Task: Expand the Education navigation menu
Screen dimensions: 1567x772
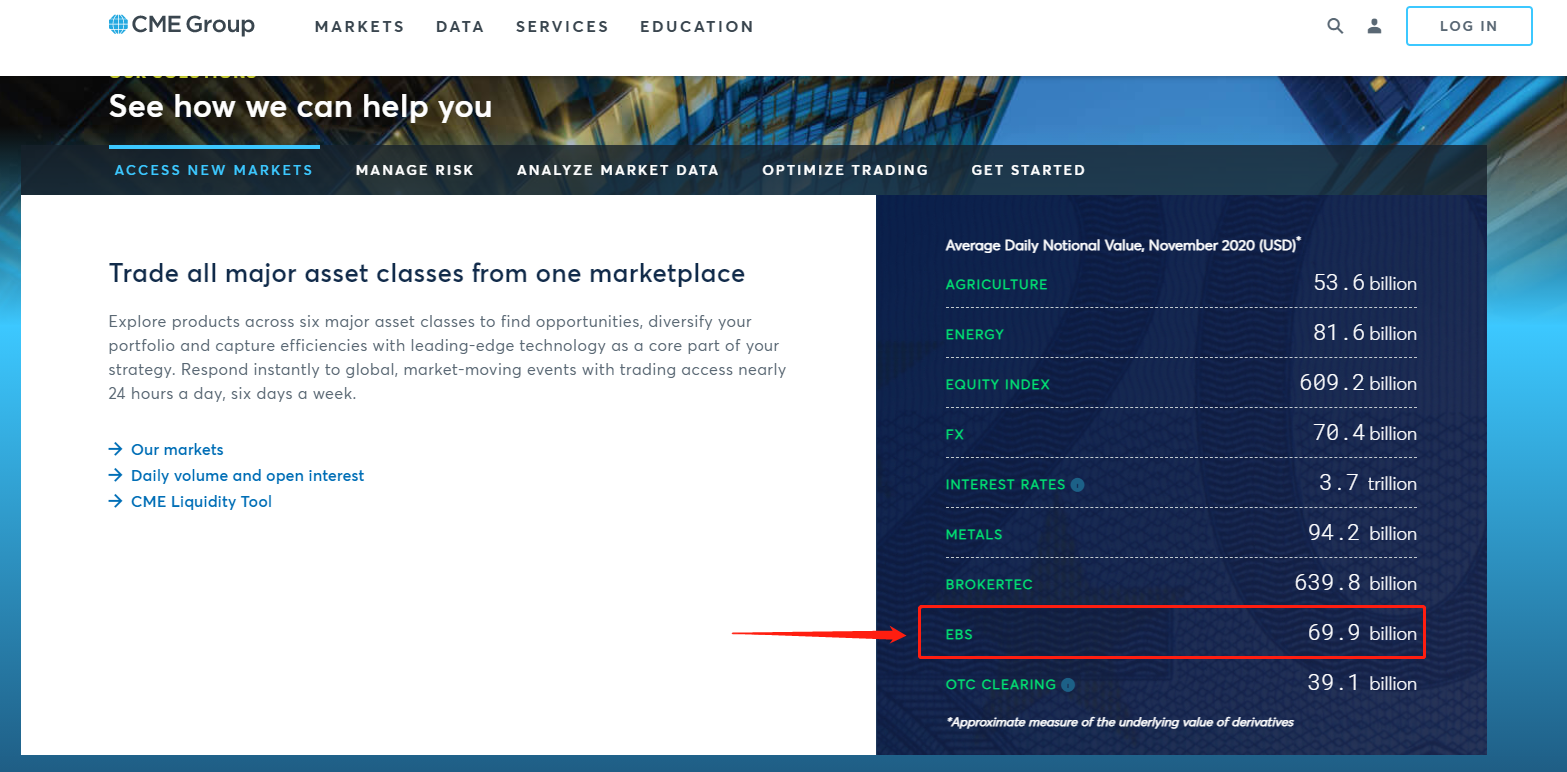Action: pyautogui.click(x=697, y=27)
